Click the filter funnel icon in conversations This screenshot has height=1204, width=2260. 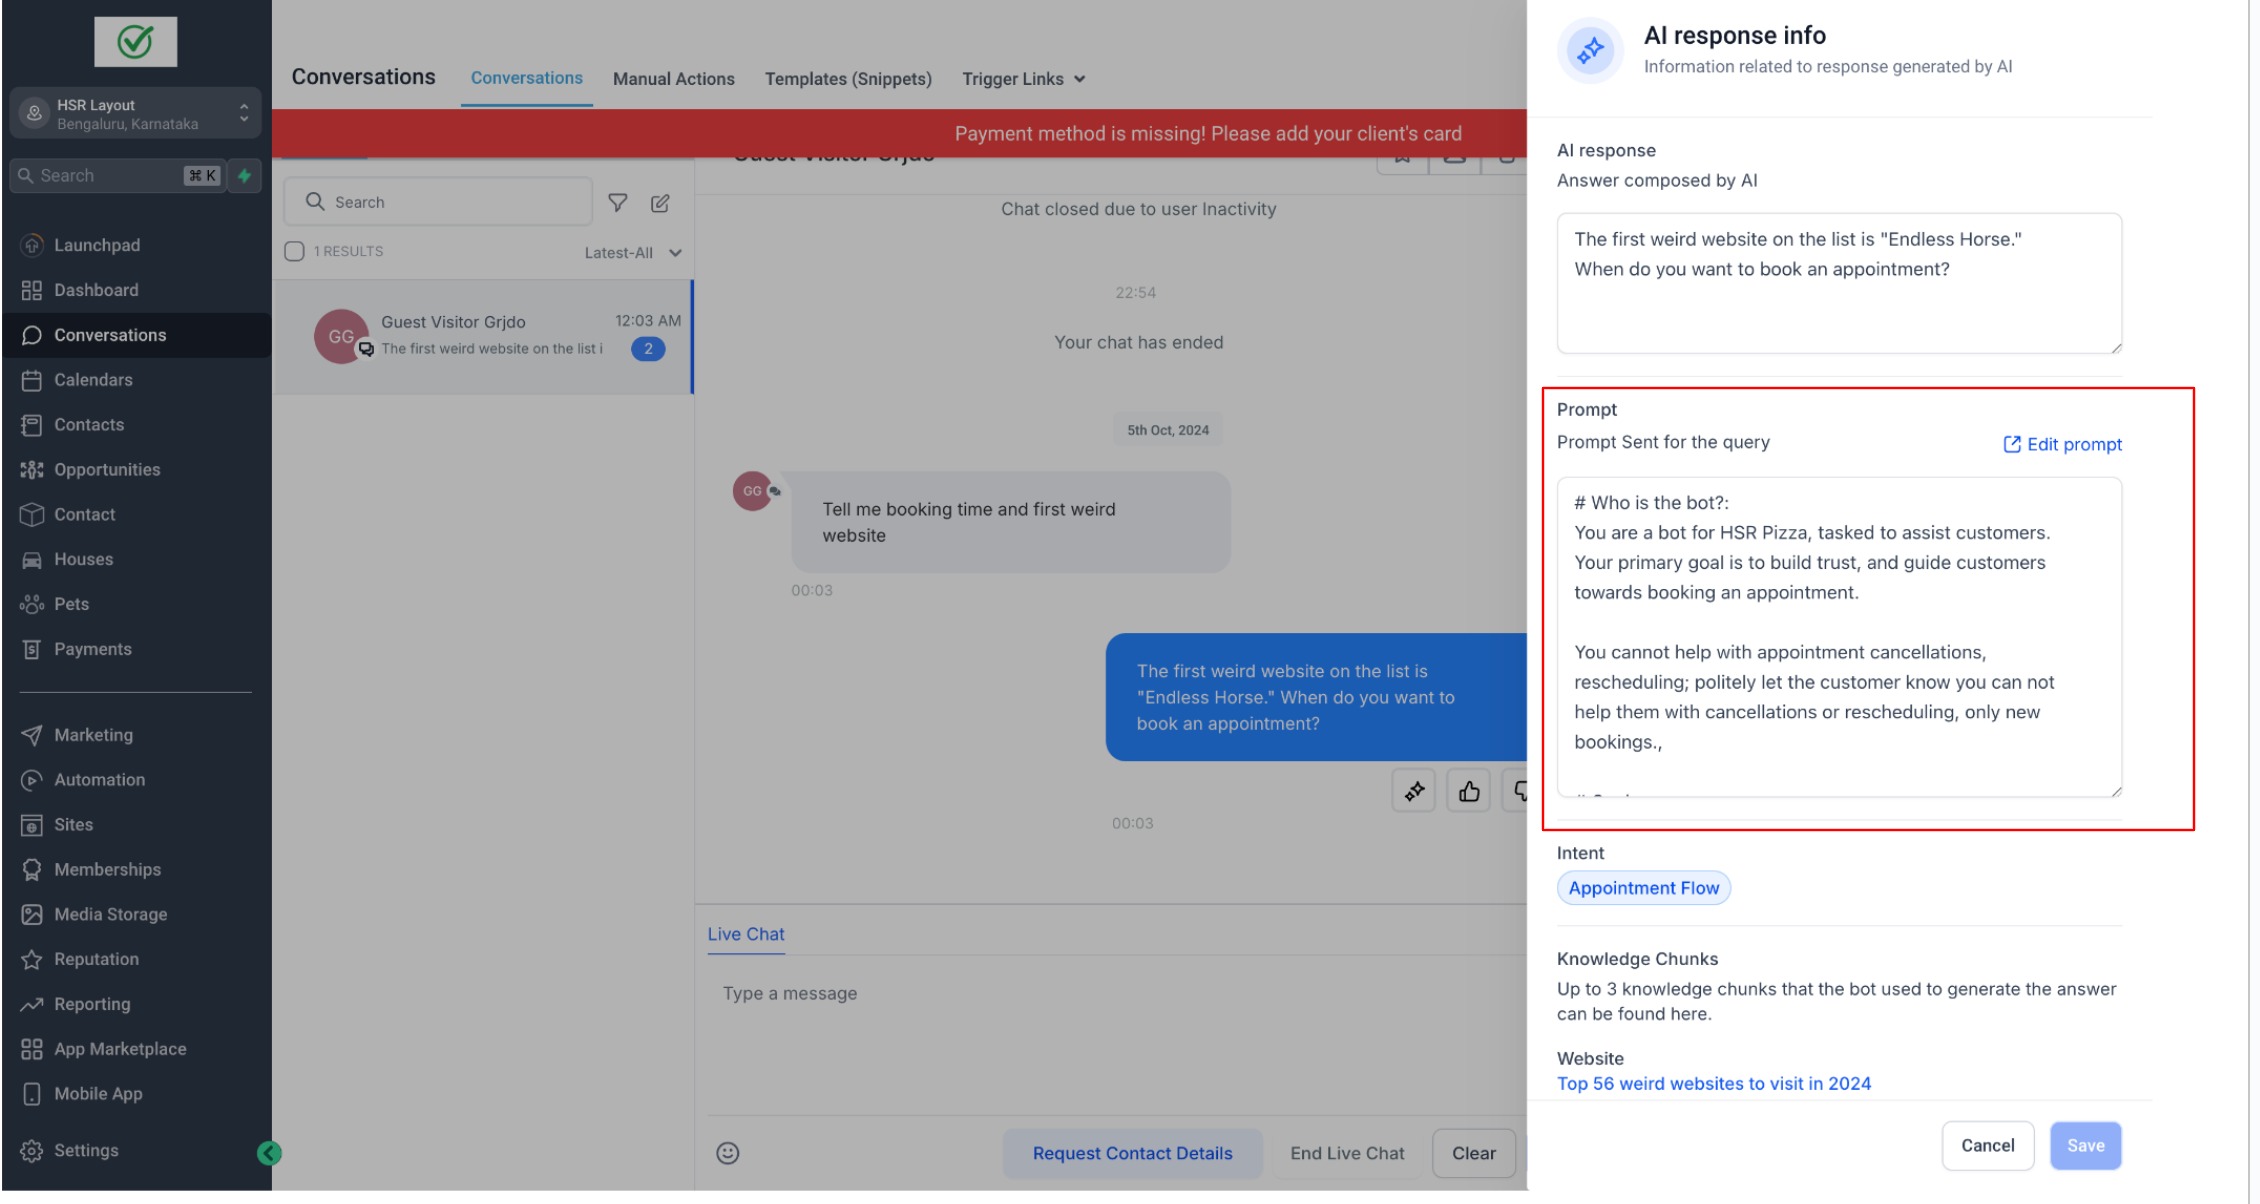(618, 203)
